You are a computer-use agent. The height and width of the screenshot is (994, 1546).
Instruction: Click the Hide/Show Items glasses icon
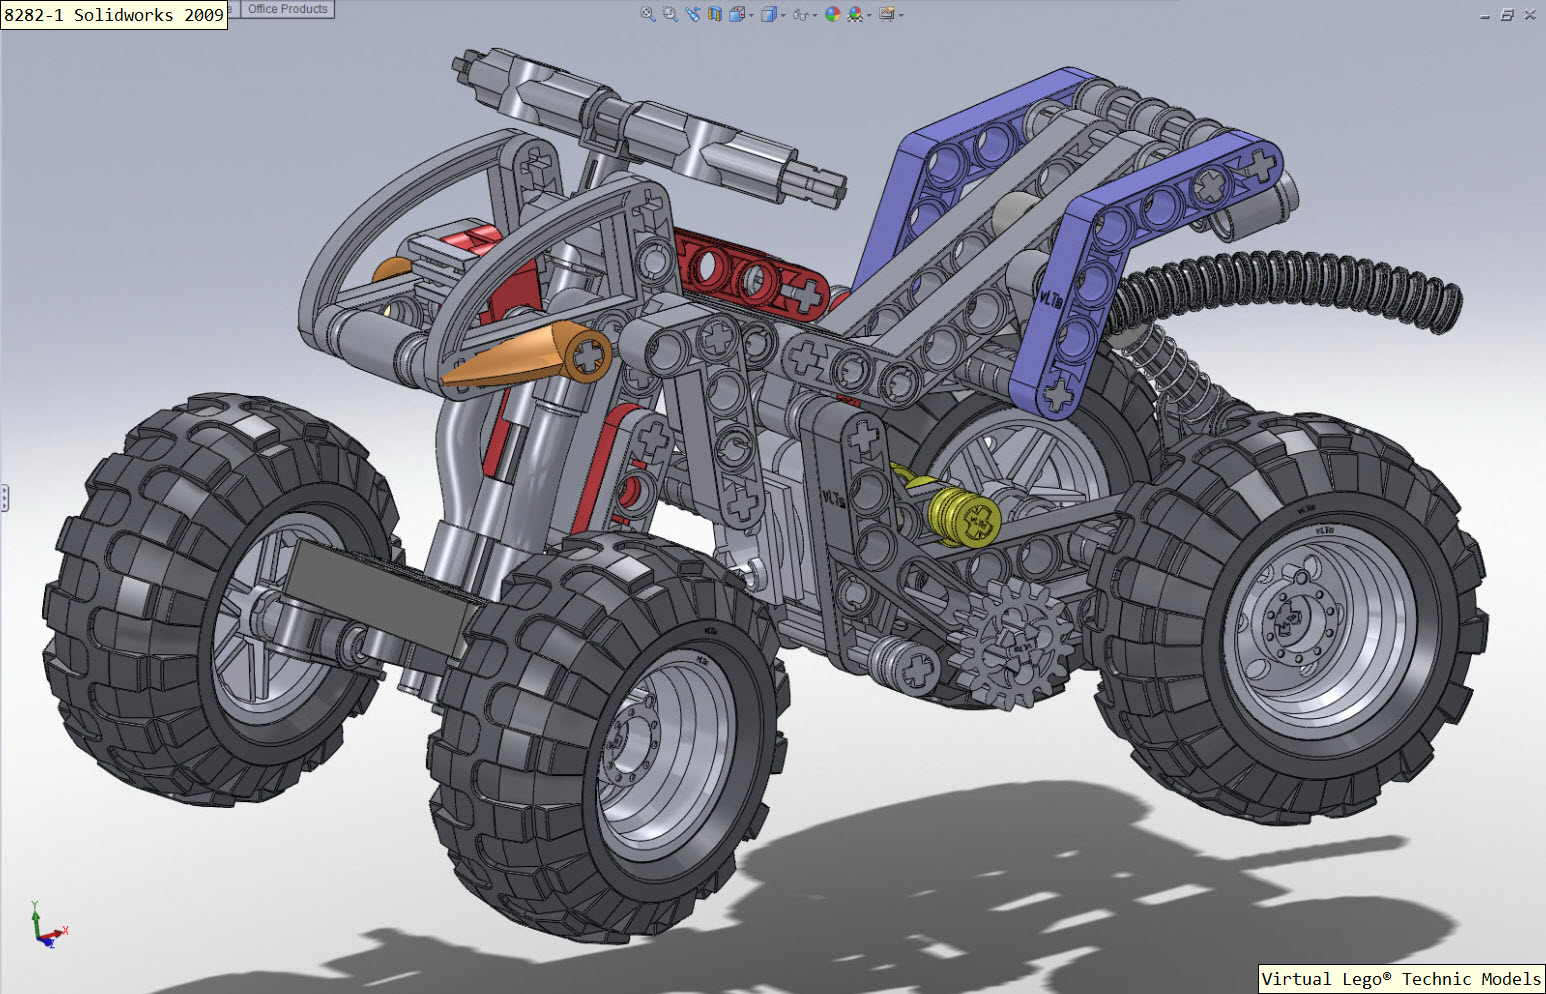coord(800,15)
